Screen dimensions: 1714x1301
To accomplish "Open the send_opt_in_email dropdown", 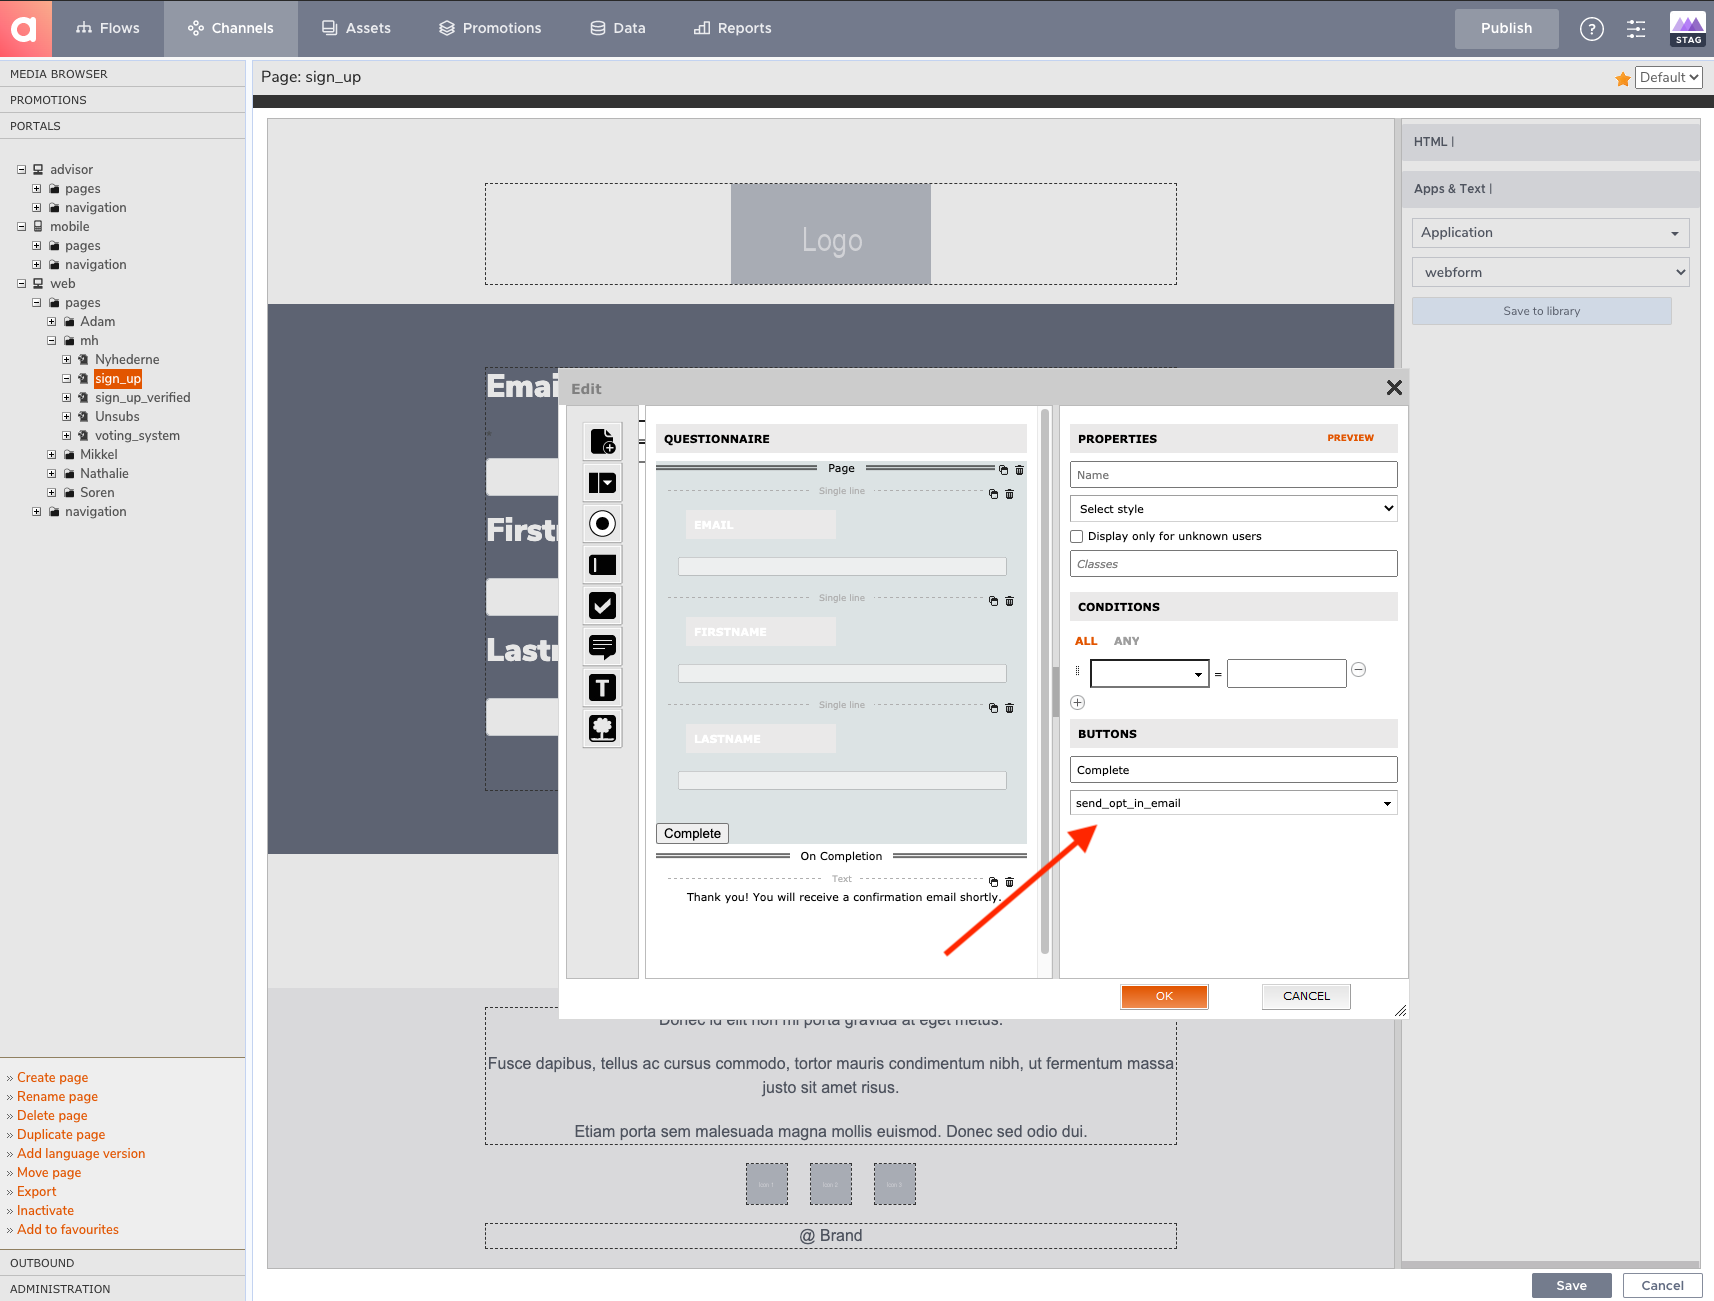I will 1233,803.
